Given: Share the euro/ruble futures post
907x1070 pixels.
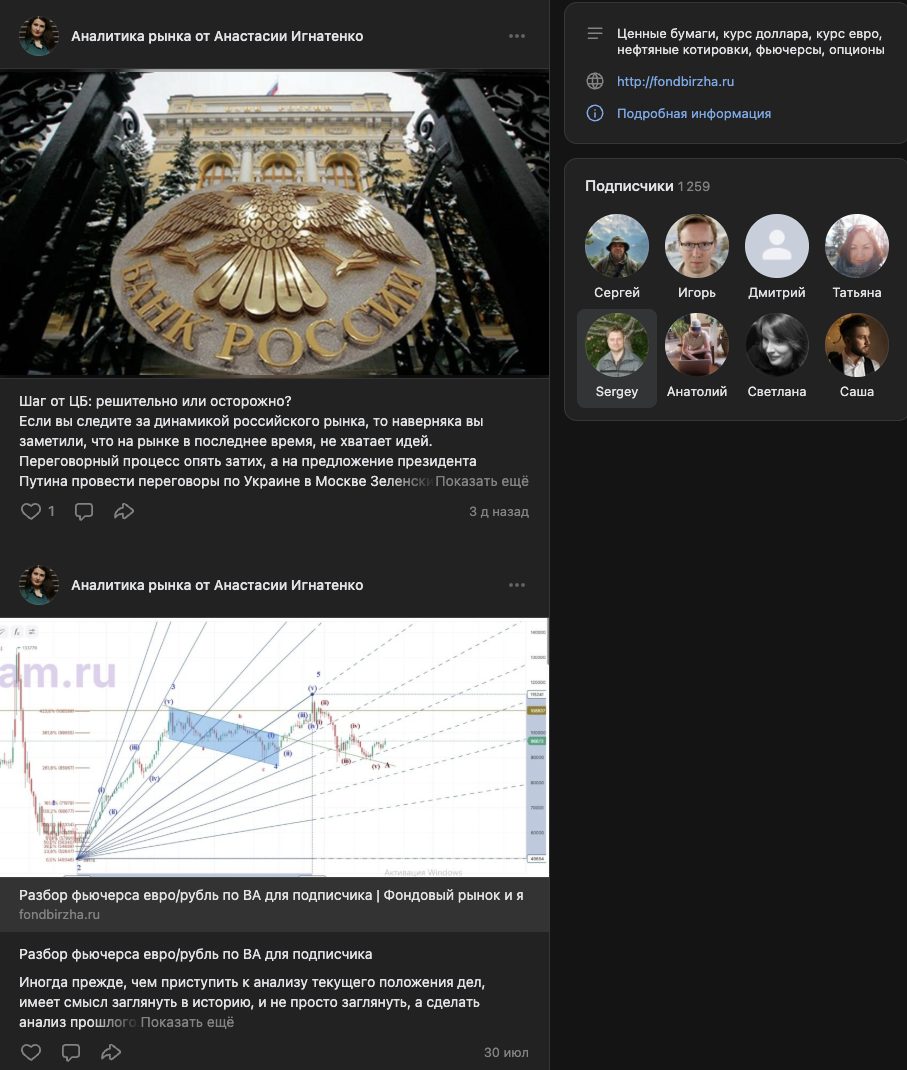Looking at the screenshot, I should click(x=111, y=1052).
